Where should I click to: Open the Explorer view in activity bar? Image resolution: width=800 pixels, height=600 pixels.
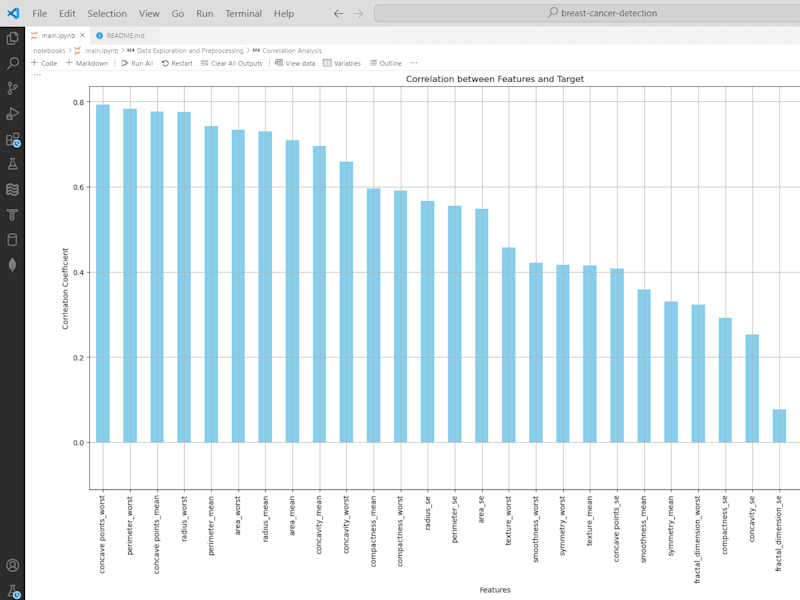click(12, 38)
